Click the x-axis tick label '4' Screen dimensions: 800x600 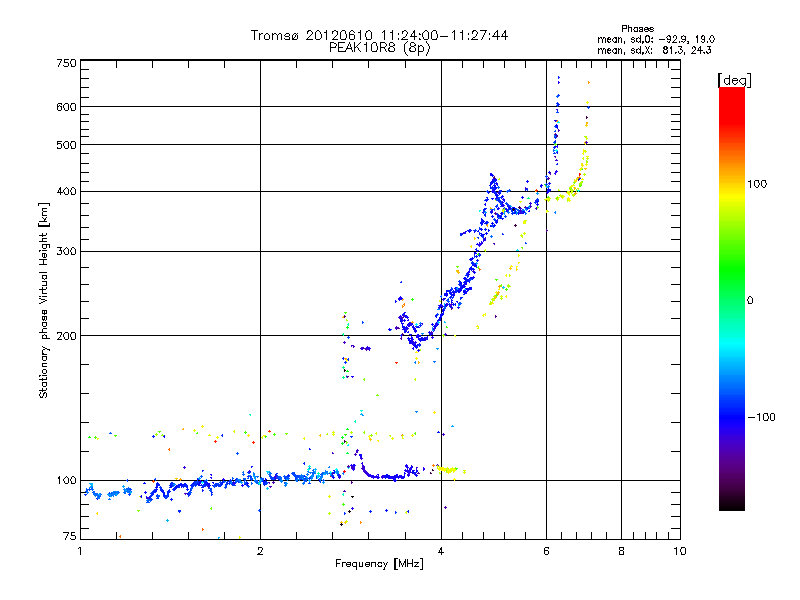click(441, 552)
